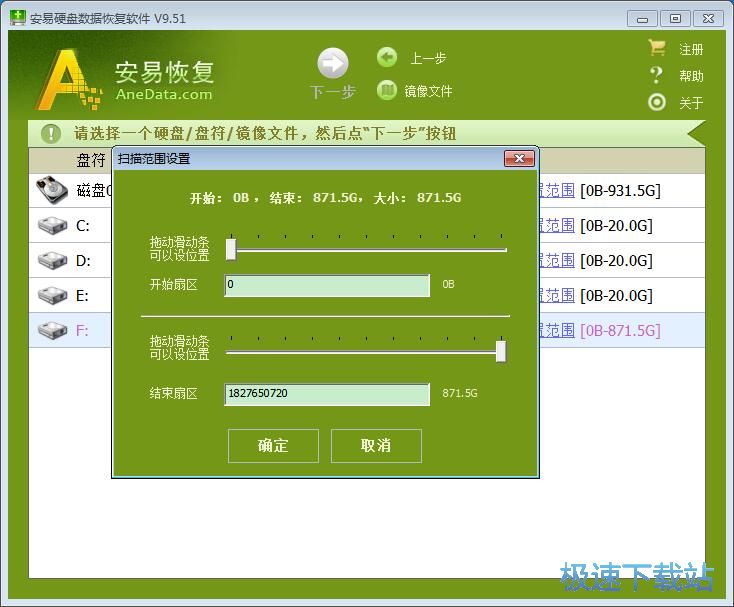Open the 帮助 help link

[x=691, y=76]
